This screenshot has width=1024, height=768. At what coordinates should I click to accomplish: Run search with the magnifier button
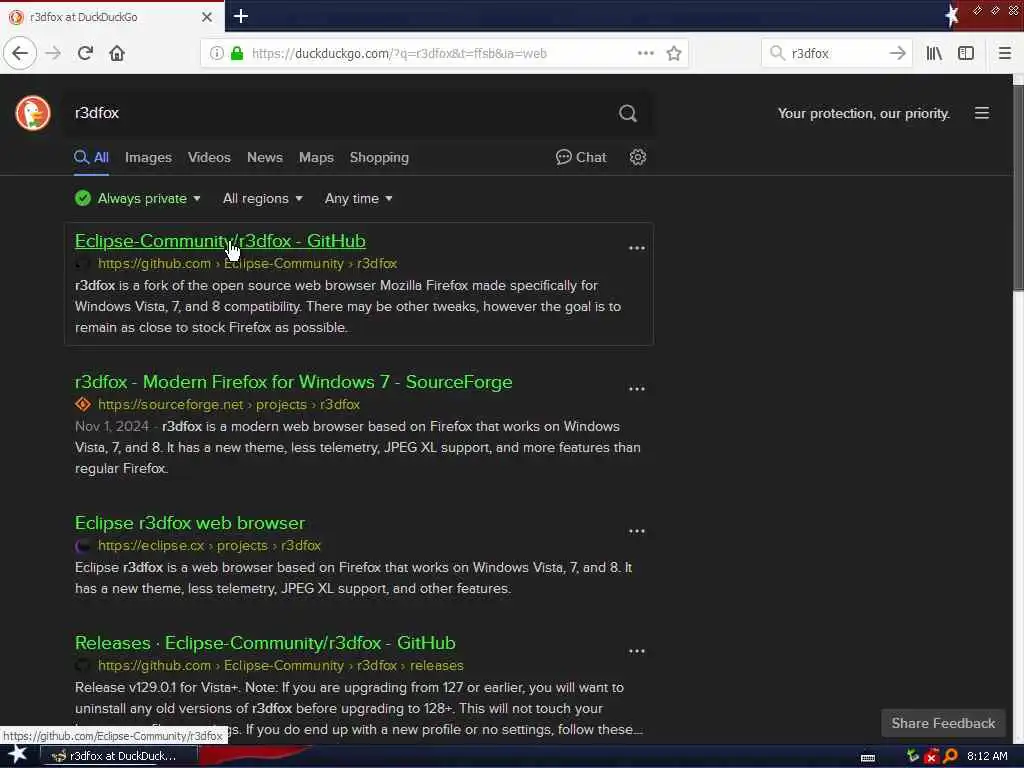pos(628,114)
